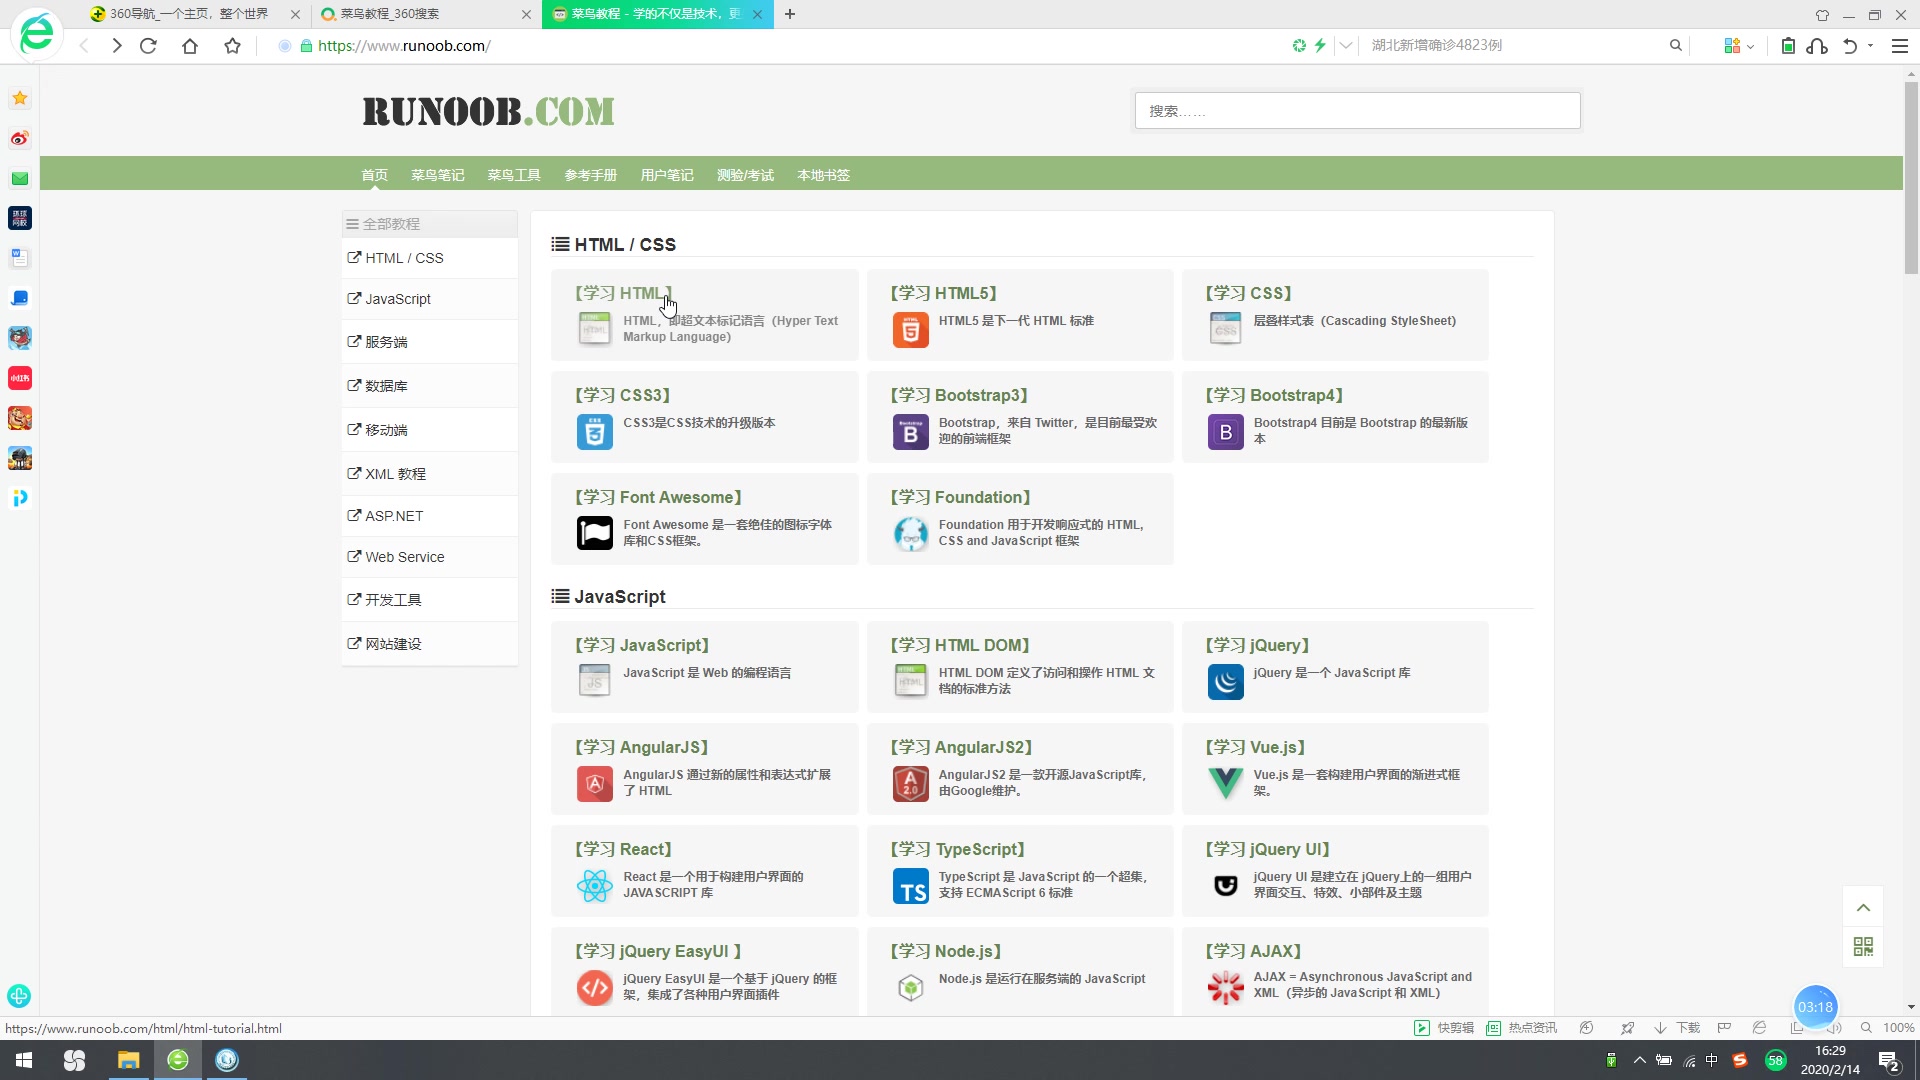Screen dimensions: 1920x1080
Task: Click the jQuery tutorial icon
Action: pyautogui.click(x=1225, y=681)
